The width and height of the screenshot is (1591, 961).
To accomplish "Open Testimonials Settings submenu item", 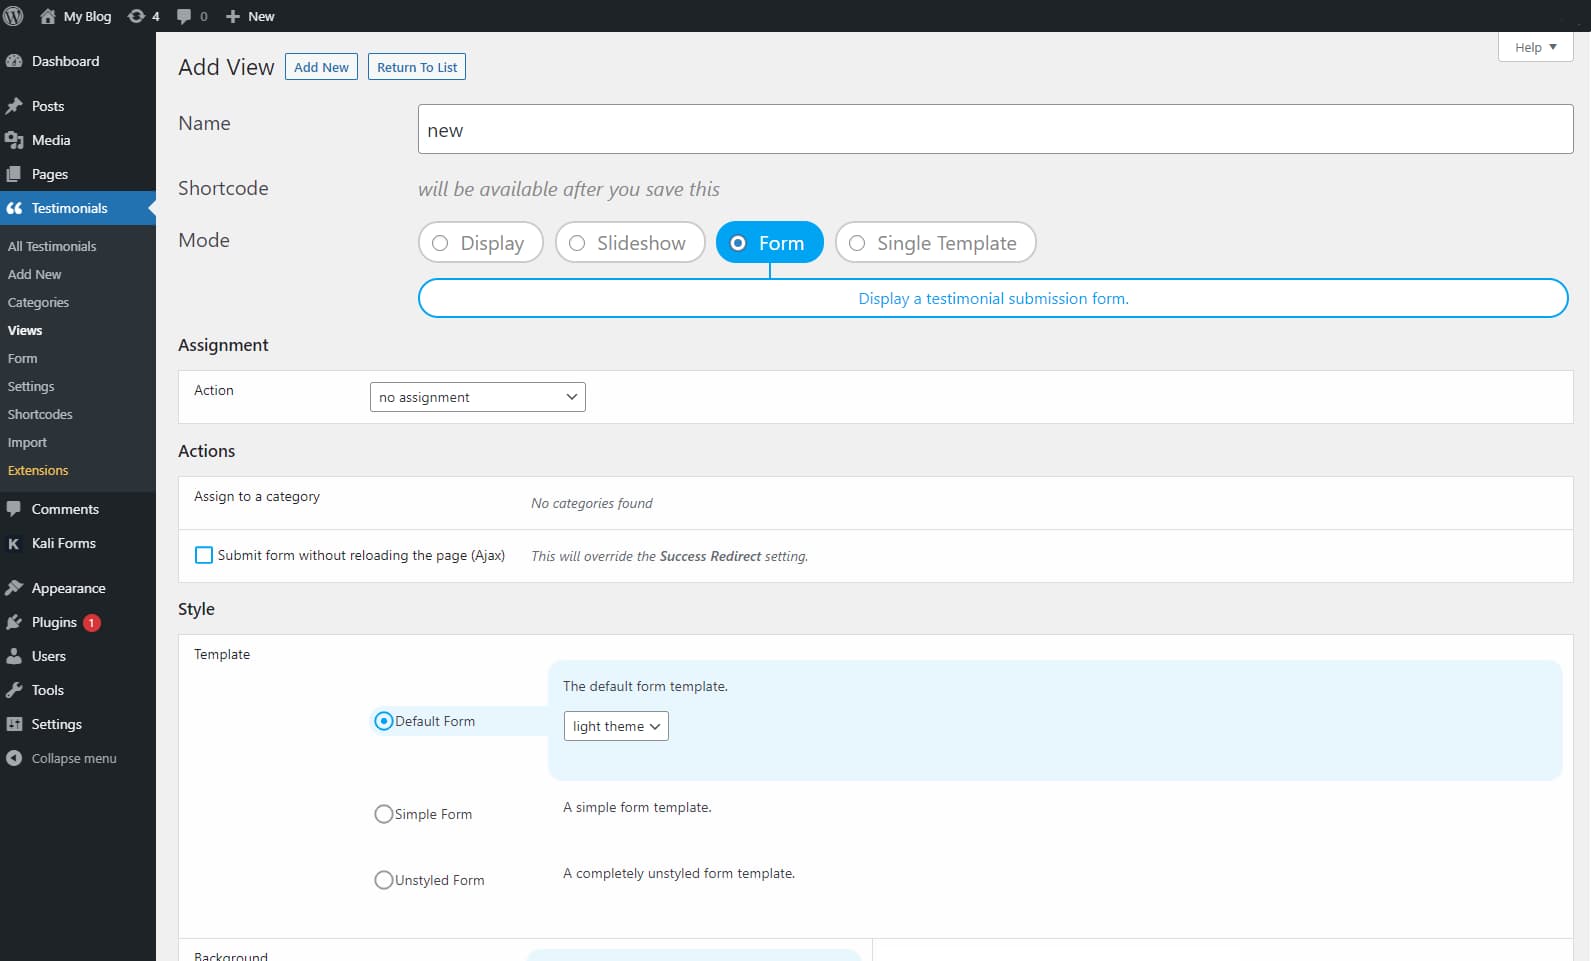I will [31, 386].
